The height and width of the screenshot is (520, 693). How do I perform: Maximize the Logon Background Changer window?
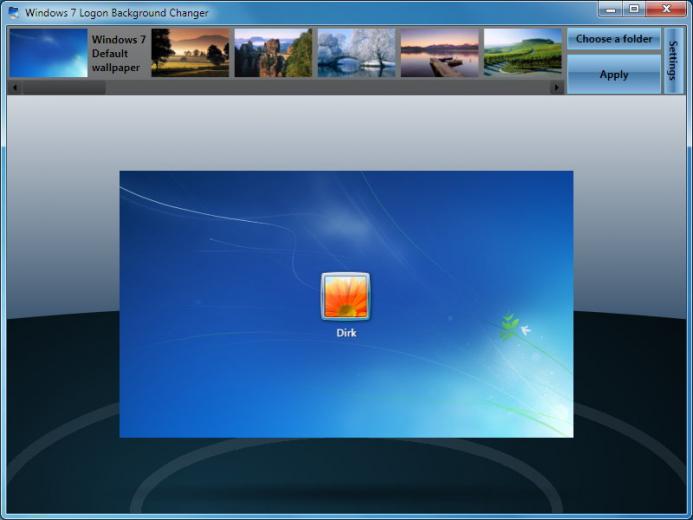(634, 8)
